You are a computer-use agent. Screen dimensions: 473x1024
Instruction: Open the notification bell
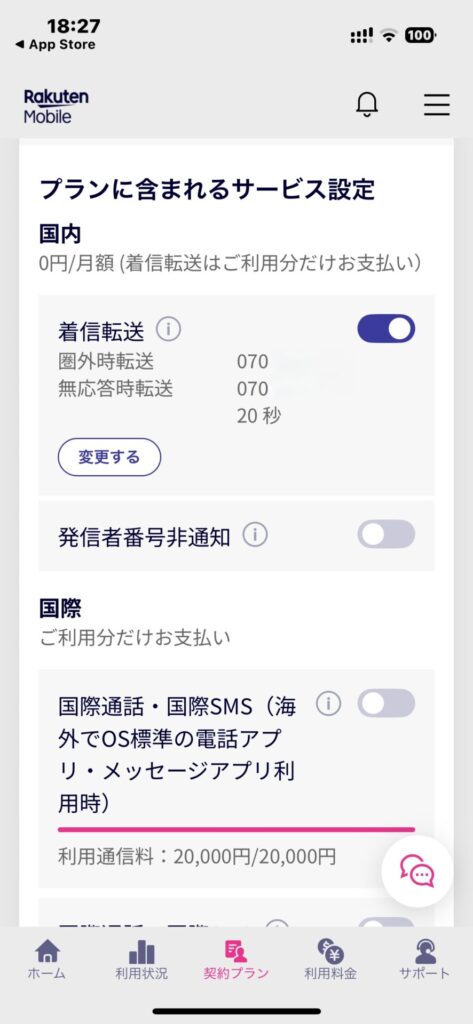(x=367, y=104)
